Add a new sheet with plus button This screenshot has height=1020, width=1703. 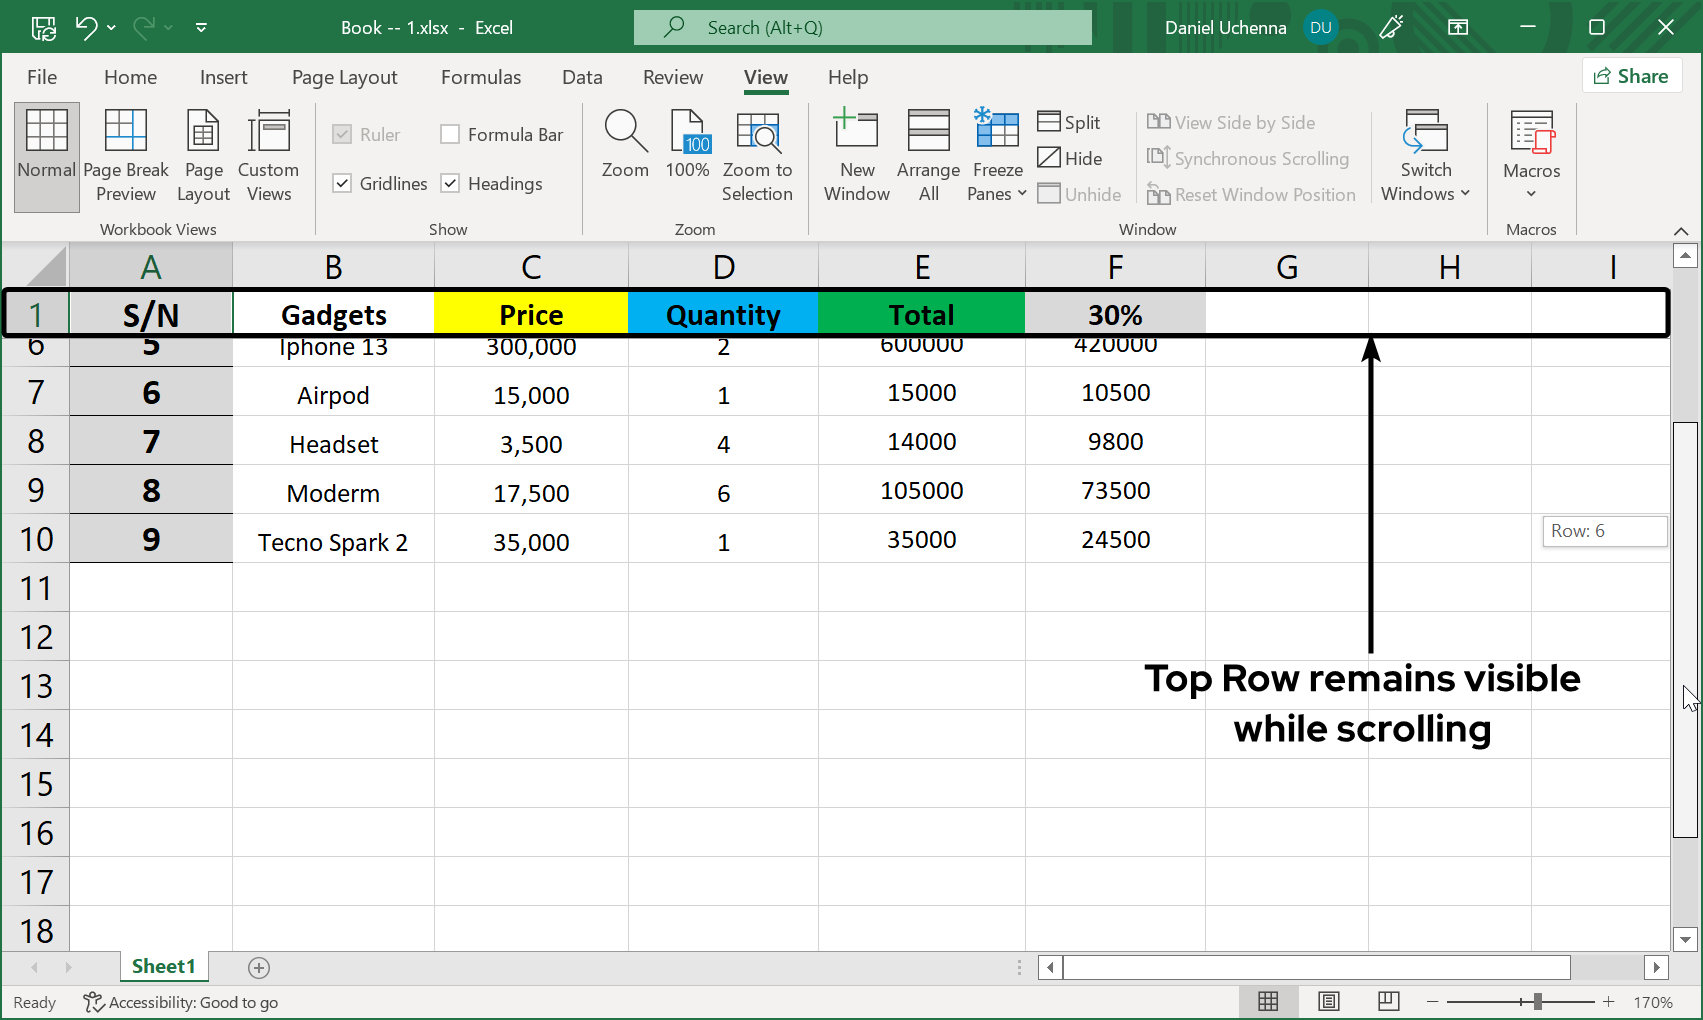click(x=259, y=967)
